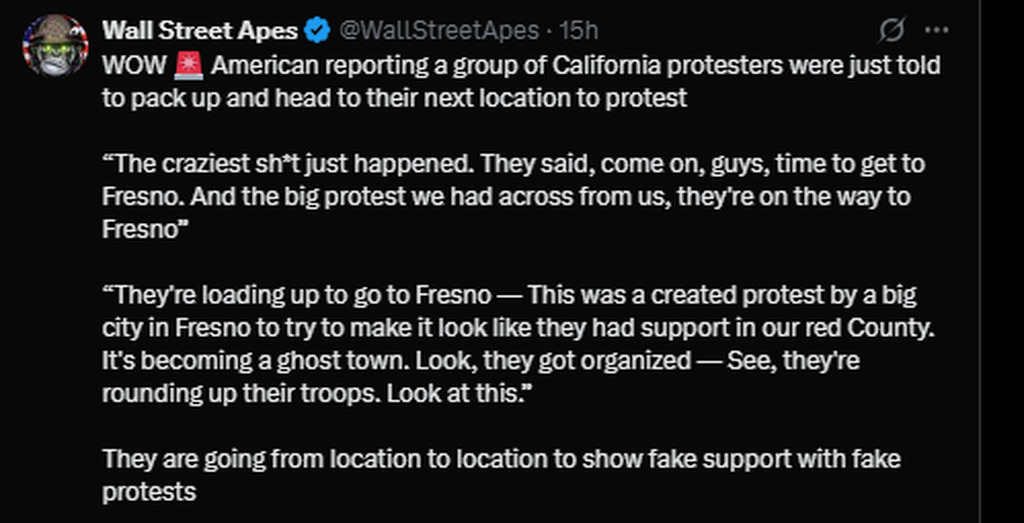Open the 15h timestamp link

(x=579, y=31)
